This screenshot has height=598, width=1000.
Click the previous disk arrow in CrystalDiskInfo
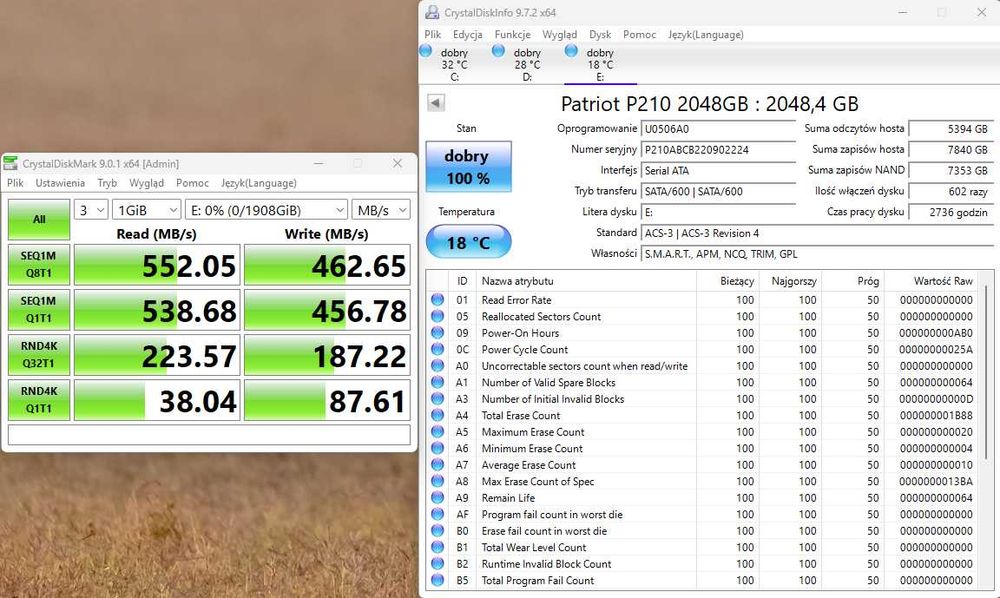coord(436,103)
